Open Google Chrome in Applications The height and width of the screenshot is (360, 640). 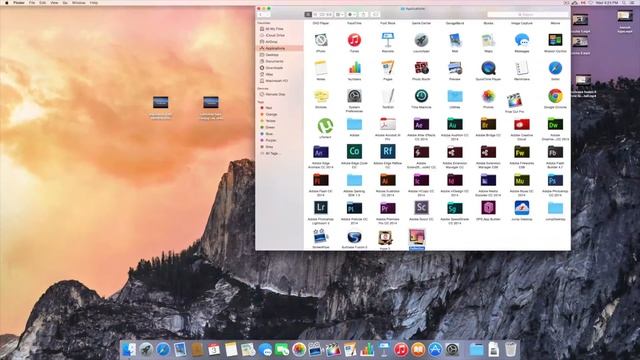[555, 96]
